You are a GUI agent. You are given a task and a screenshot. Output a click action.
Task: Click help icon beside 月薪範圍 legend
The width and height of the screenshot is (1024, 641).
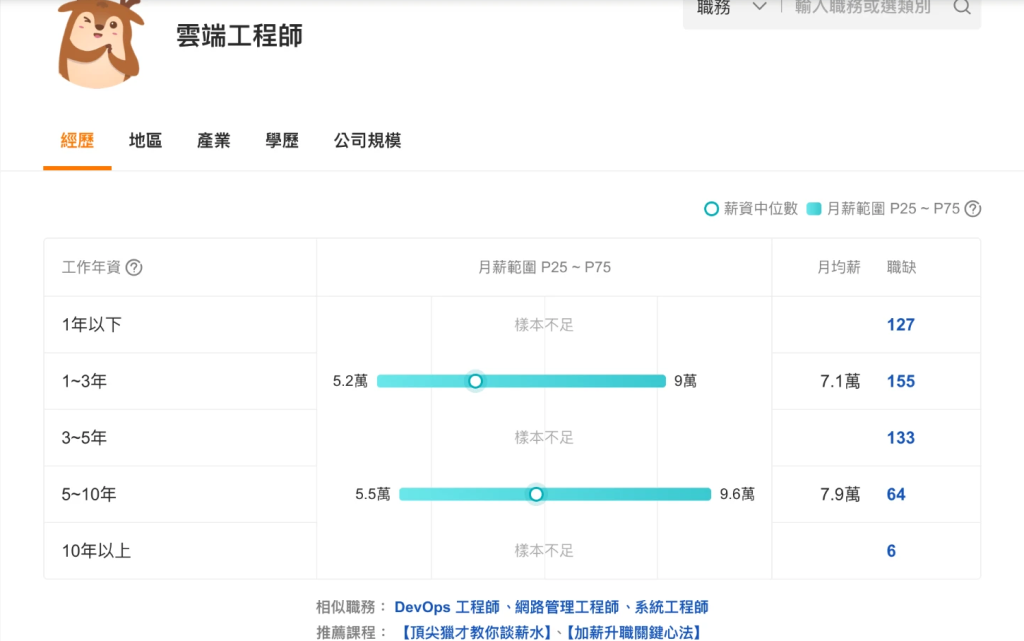coord(972,209)
